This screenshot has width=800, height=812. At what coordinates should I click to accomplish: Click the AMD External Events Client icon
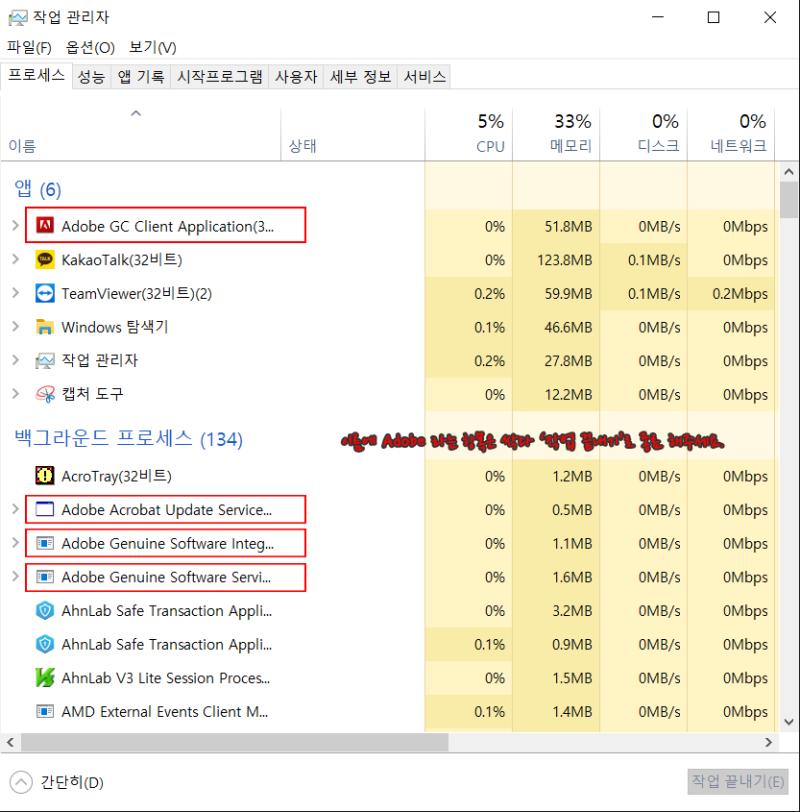(x=45, y=711)
